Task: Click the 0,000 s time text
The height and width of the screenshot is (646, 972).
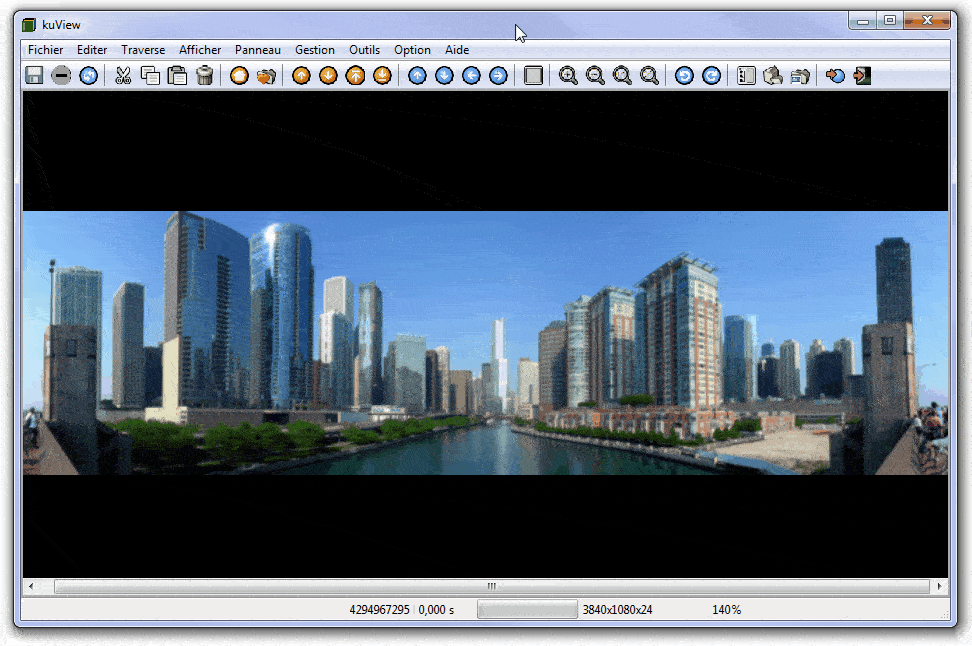Action: (x=436, y=609)
